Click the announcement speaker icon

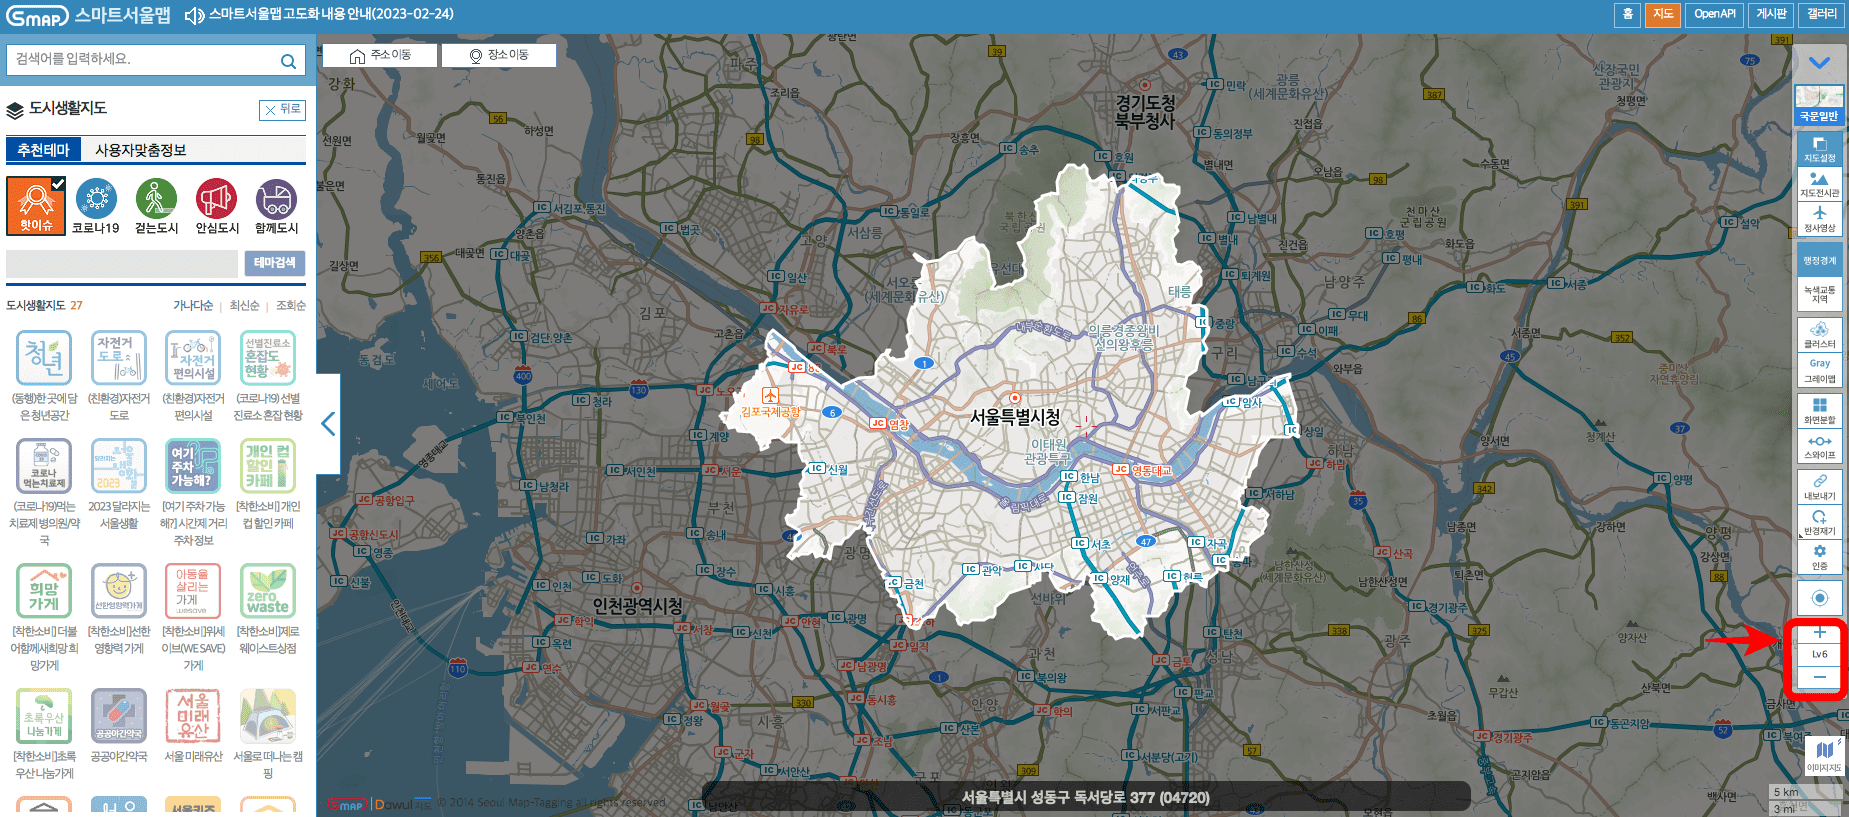pyautogui.click(x=194, y=15)
